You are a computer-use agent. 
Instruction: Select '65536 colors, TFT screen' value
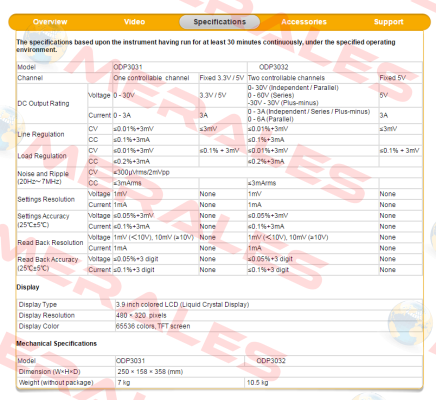coord(153,326)
